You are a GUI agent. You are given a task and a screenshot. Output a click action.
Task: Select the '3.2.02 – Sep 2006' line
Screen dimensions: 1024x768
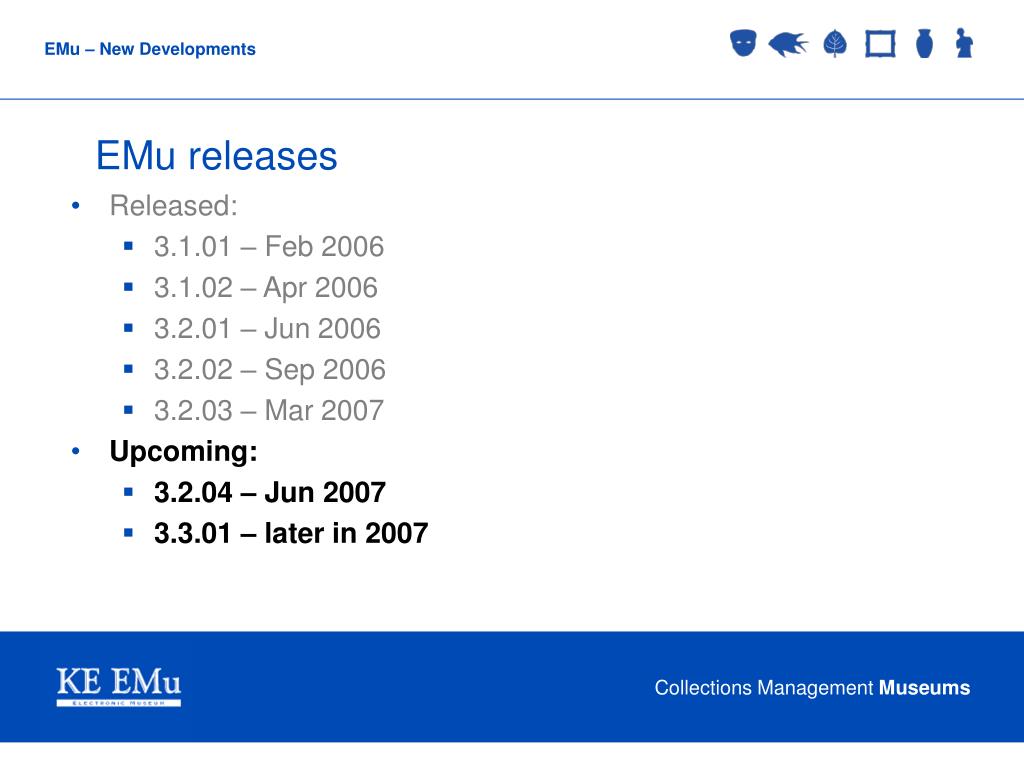[x=270, y=370]
